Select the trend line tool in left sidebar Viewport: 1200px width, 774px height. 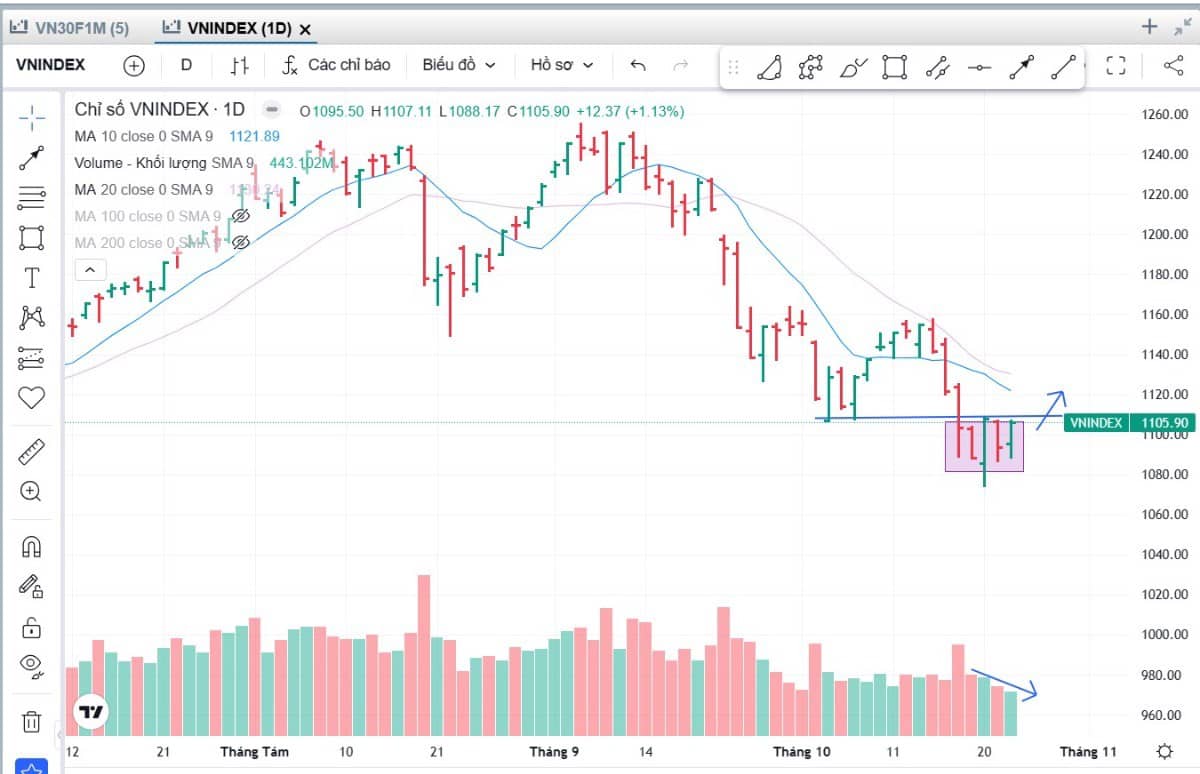pos(32,157)
